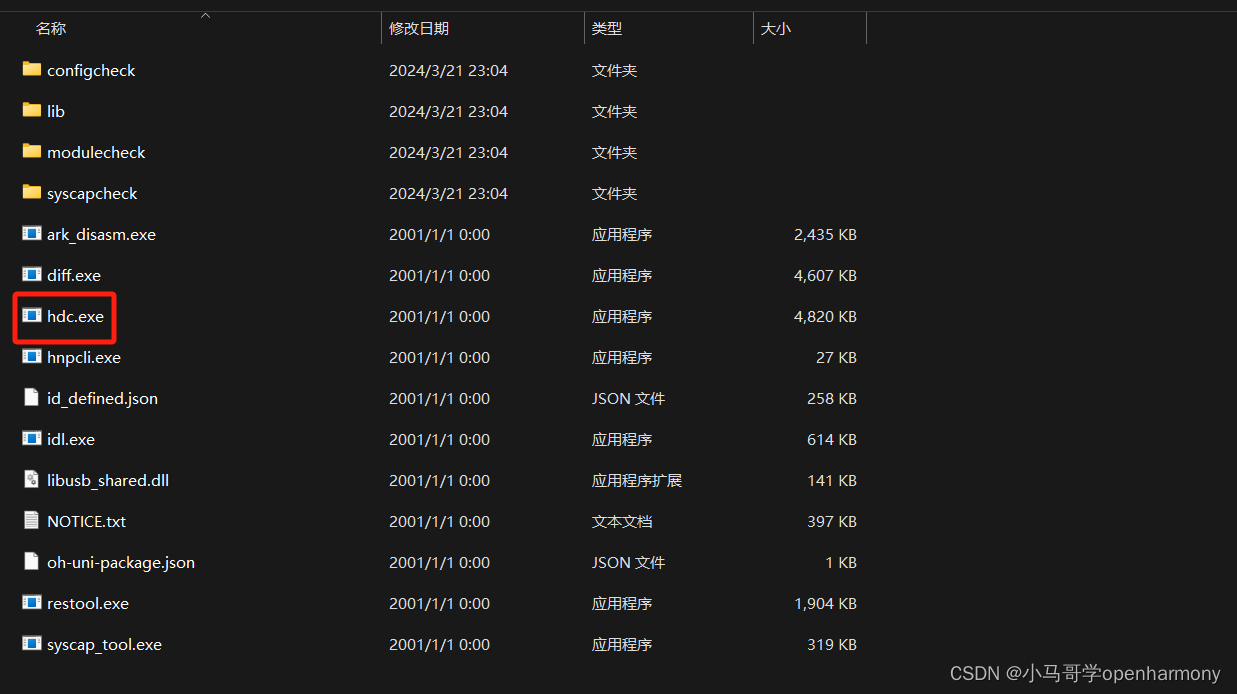Select the configcheck folder icon
The width and height of the screenshot is (1237, 694).
point(32,70)
